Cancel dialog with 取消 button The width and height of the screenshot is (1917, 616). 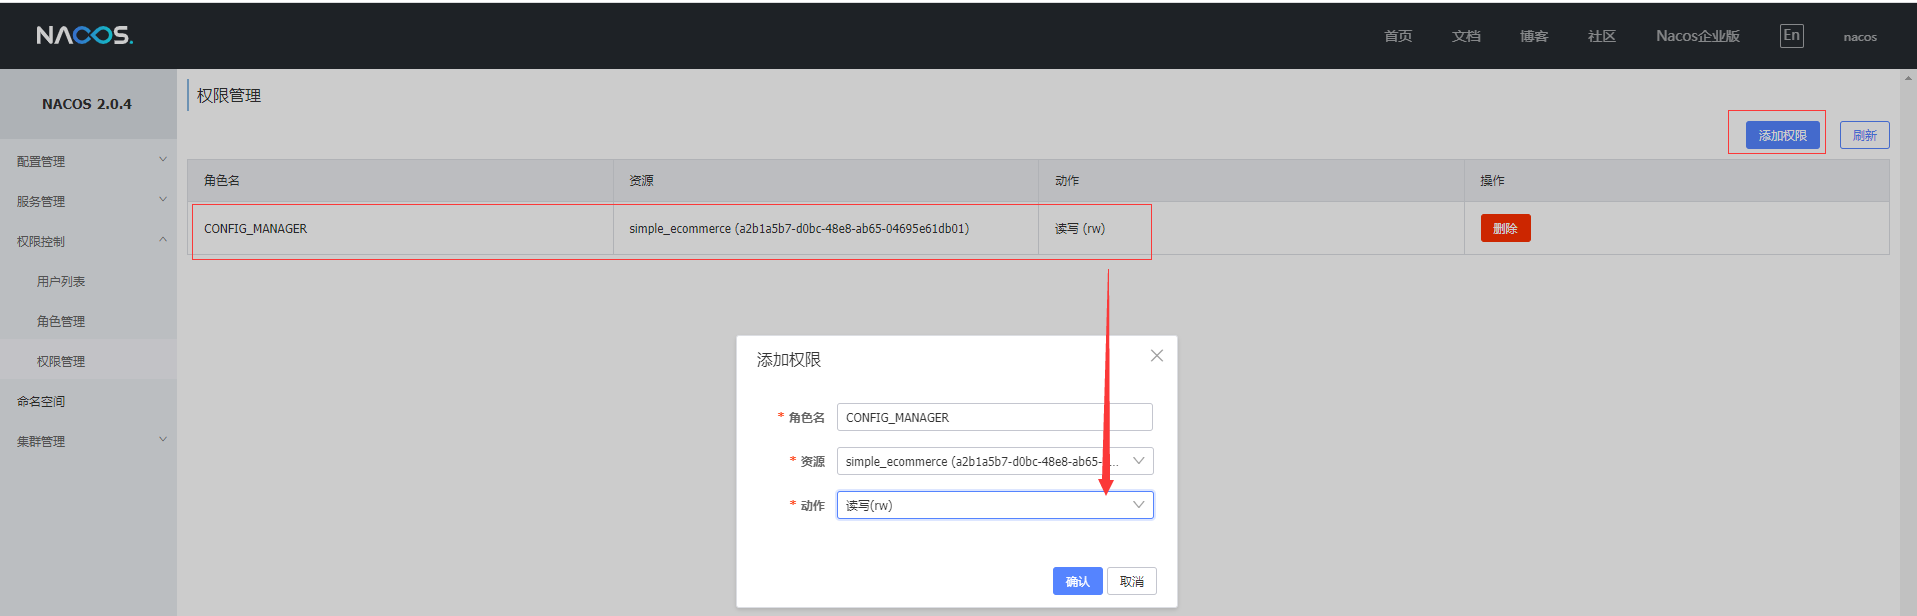(1131, 581)
